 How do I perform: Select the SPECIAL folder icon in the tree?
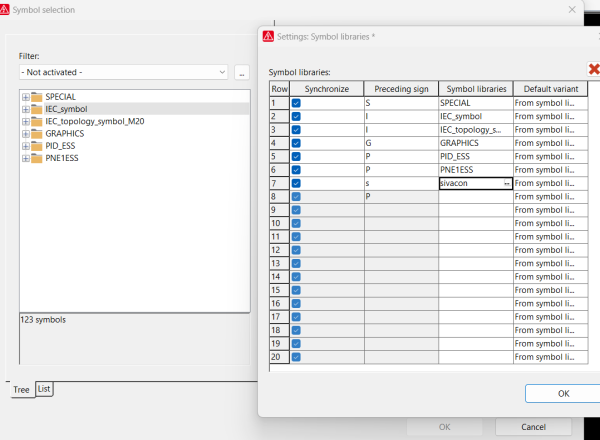(37, 97)
